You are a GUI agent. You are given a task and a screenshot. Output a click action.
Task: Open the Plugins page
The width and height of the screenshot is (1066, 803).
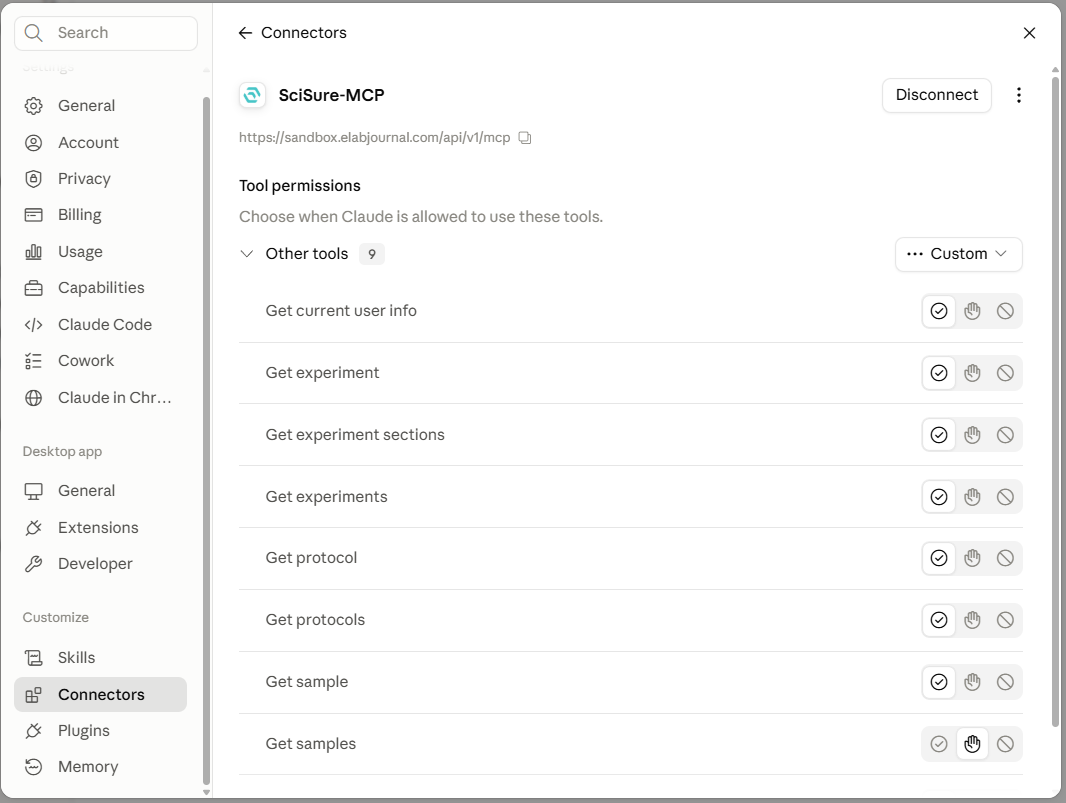click(x=101, y=731)
